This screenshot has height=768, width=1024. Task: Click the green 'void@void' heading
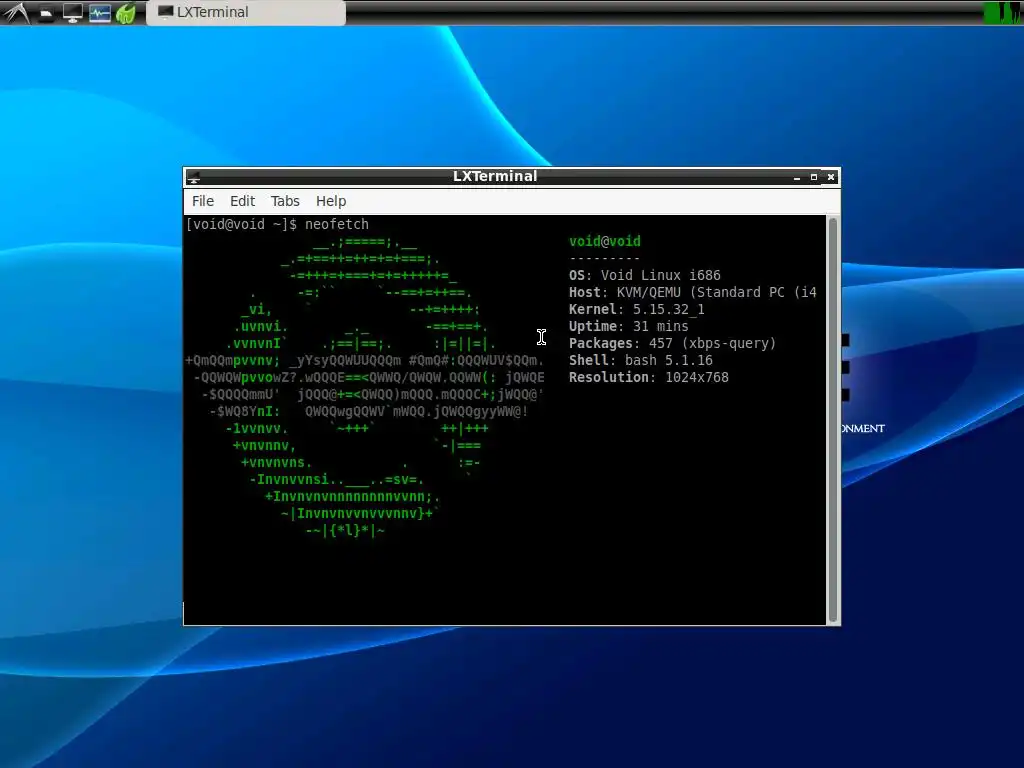pyautogui.click(x=605, y=241)
